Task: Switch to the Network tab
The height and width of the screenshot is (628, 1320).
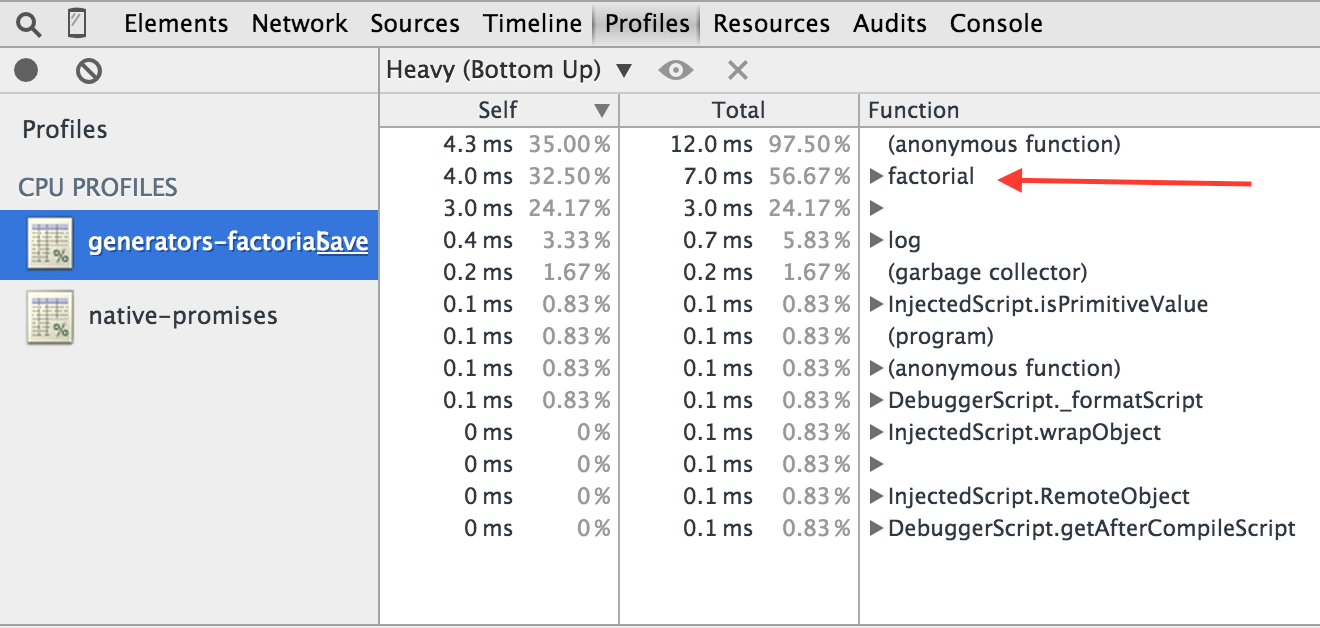Action: point(299,23)
